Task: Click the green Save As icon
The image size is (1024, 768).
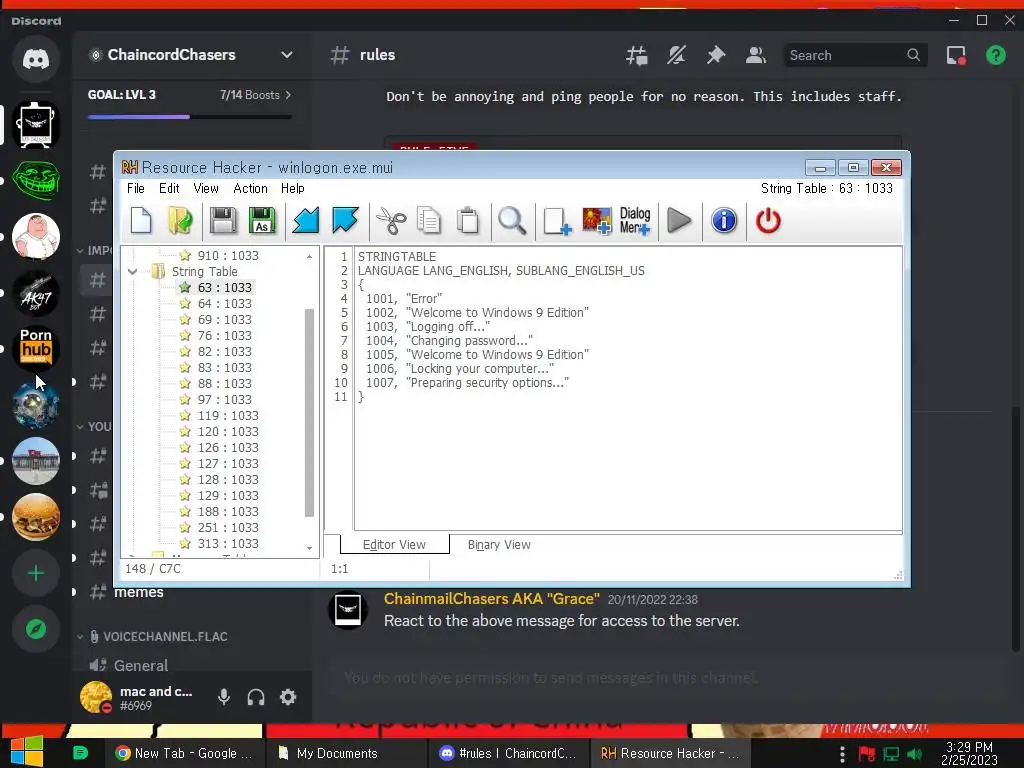Action: point(262,221)
